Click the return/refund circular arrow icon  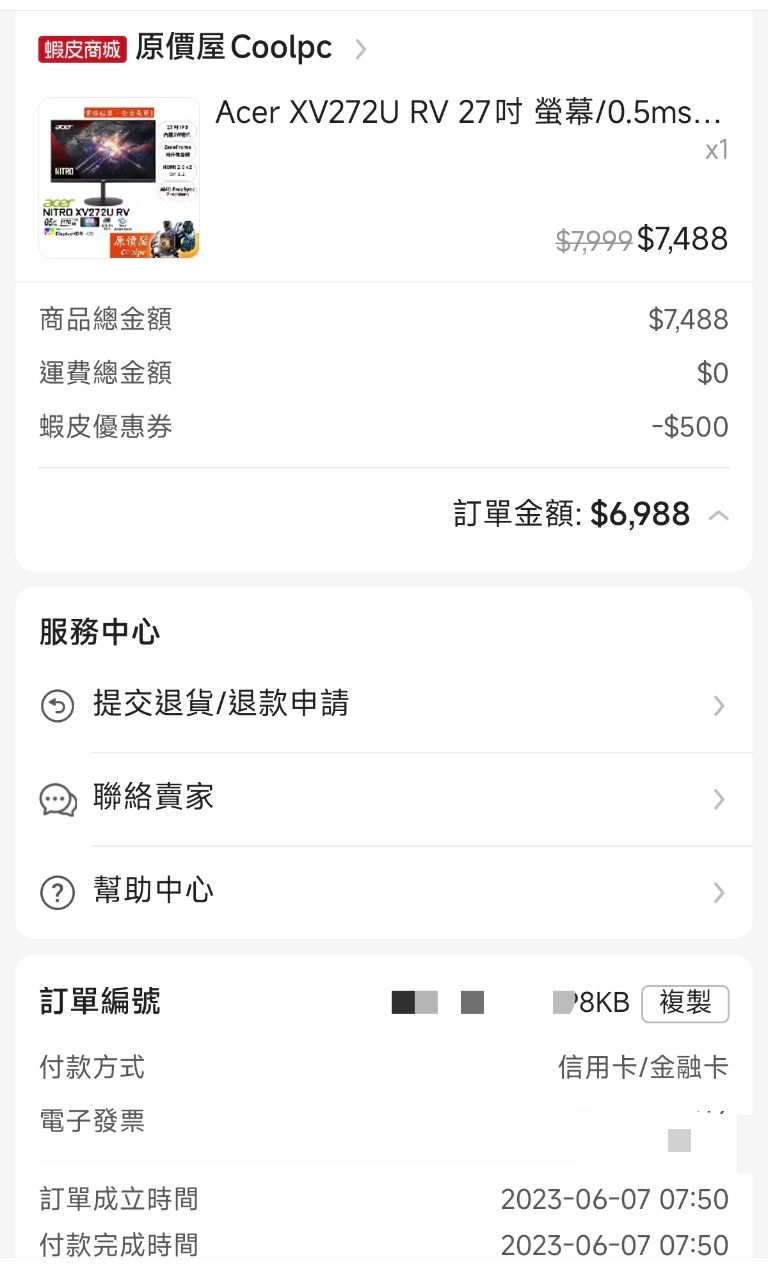57,706
